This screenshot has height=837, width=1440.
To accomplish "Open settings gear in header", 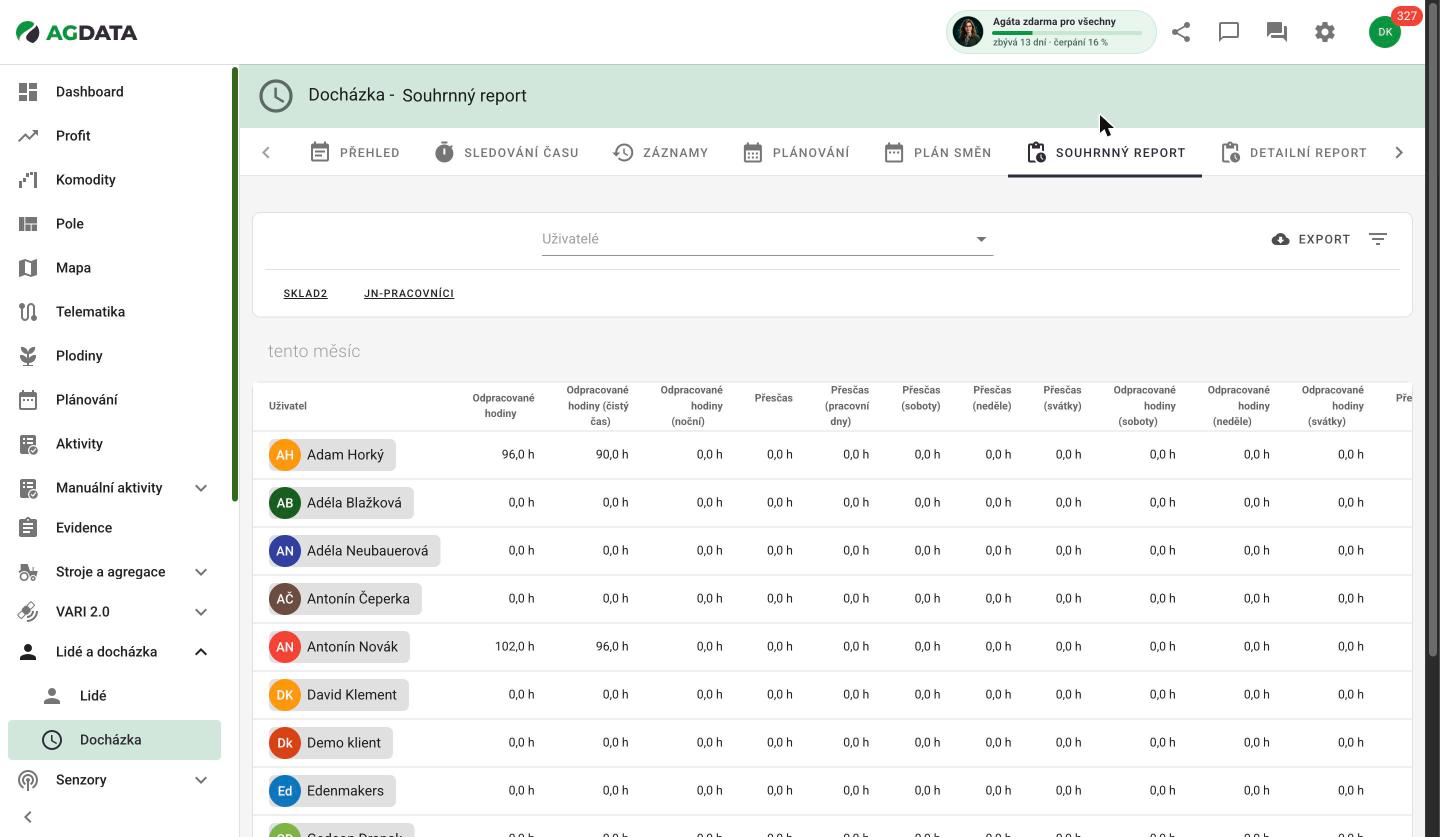I will point(1325,32).
